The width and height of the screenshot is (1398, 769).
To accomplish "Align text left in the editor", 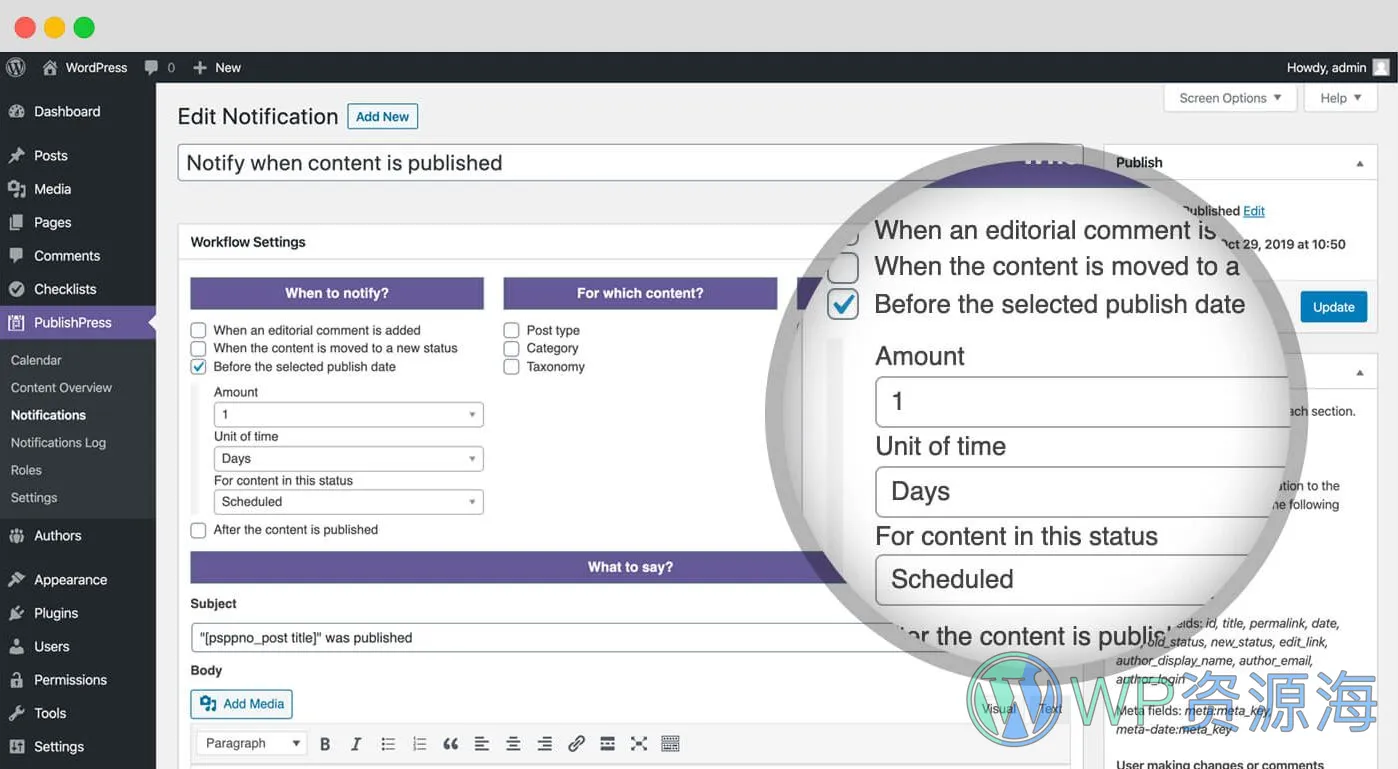I will (x=482, y=744).
